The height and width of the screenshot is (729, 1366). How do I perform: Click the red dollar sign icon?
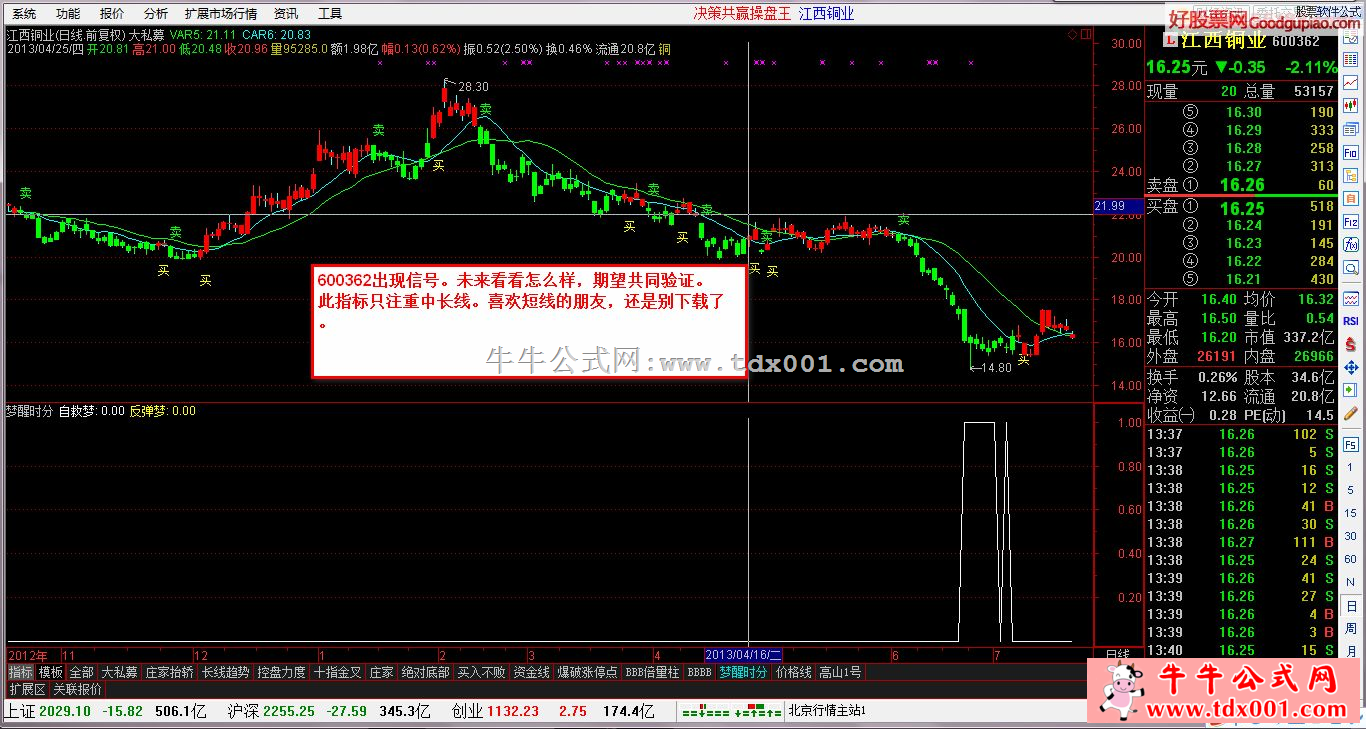(1350, 344)
